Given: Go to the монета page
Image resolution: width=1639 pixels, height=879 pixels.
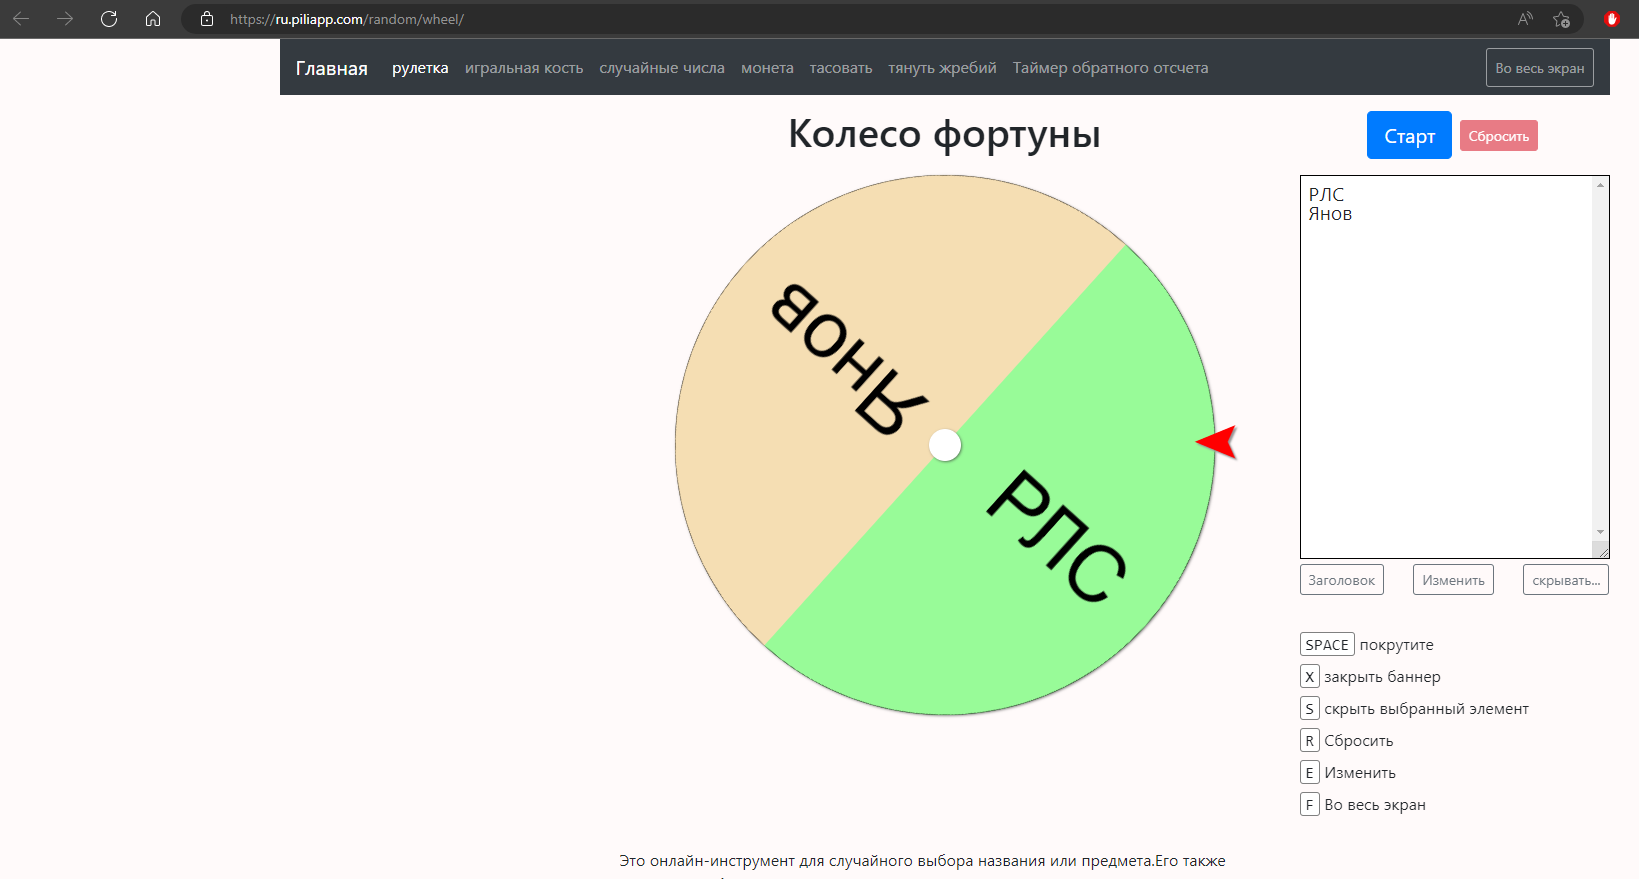Looking at the screenshot, I should 767,68.
